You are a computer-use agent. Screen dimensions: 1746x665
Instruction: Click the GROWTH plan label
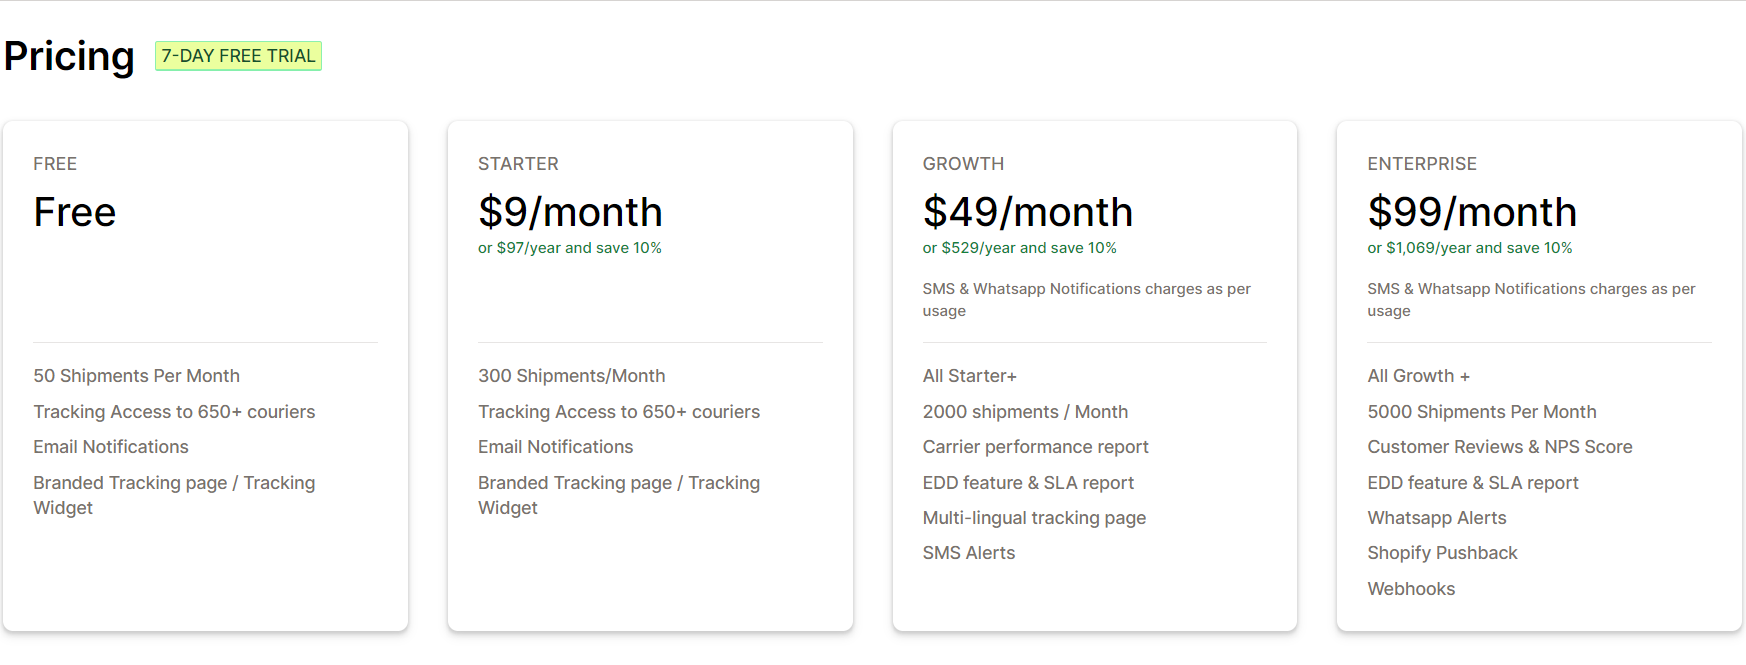(963, 164)
